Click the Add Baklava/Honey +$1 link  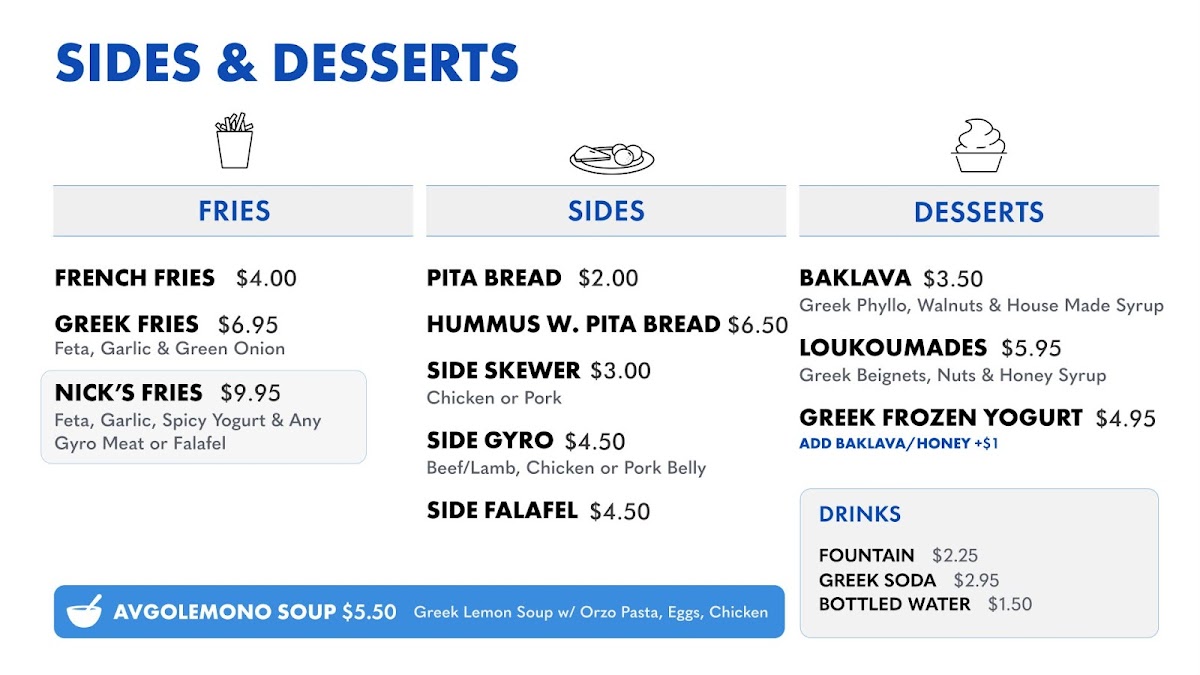pos(898,444)
